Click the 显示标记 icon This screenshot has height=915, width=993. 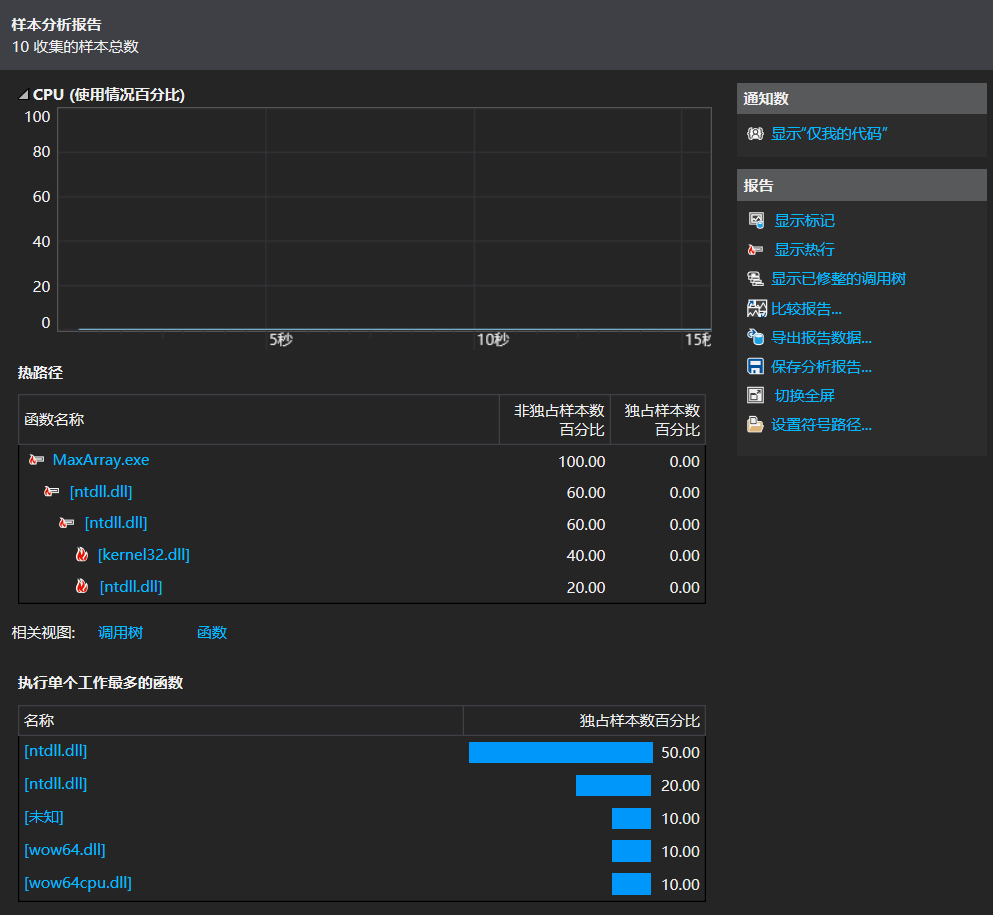[x=756, y=220]
